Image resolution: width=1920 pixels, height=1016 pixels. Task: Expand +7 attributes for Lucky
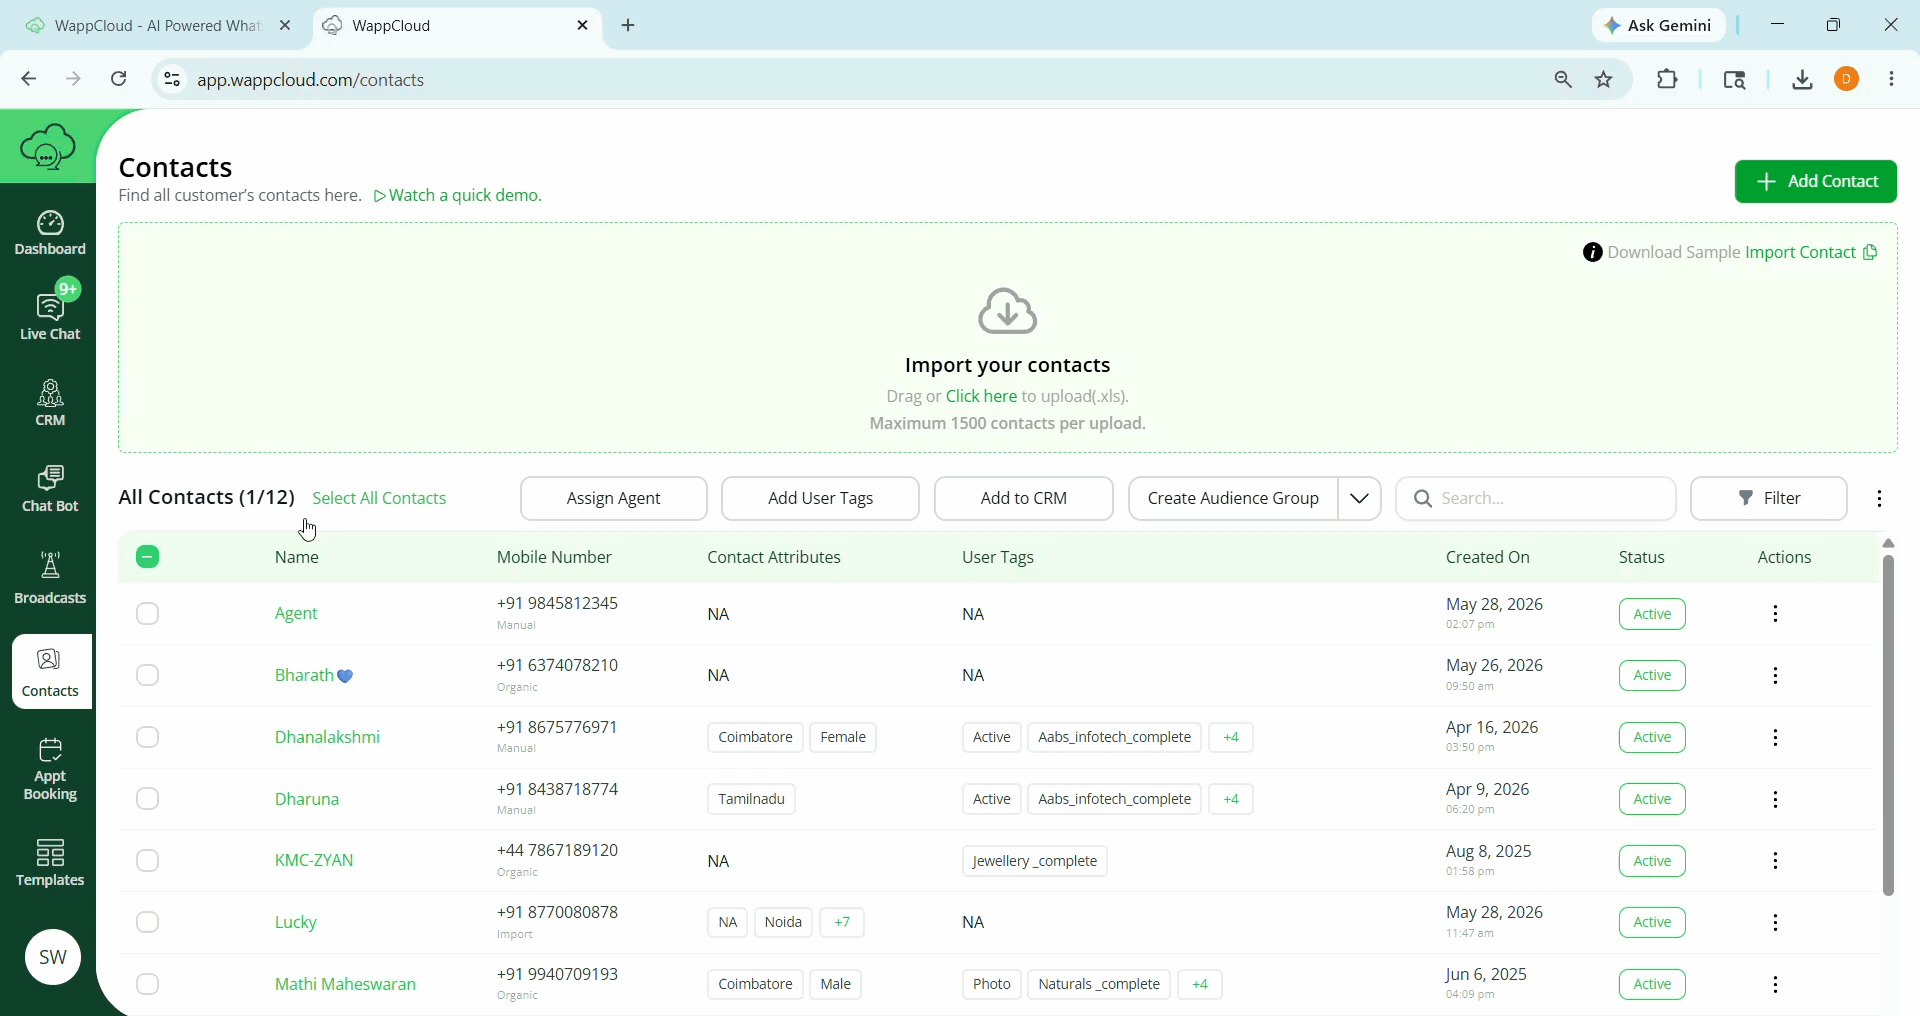point(842,923)
